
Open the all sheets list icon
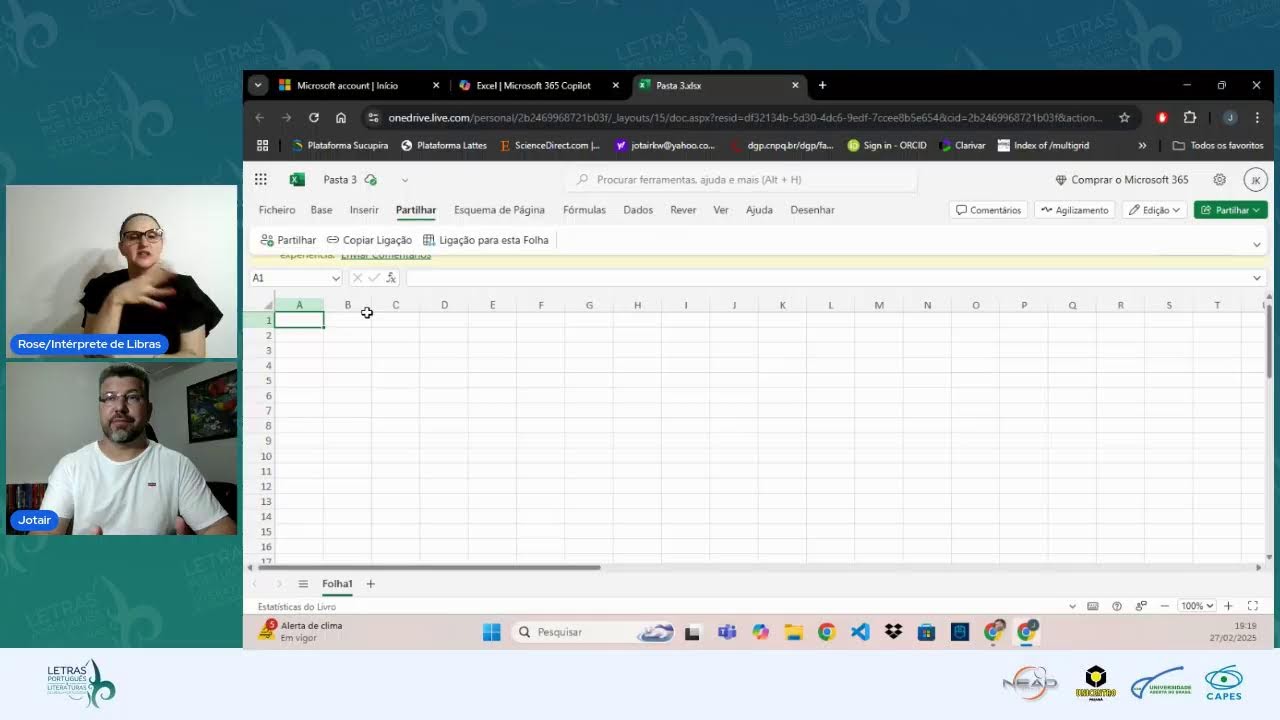pyautogui.click(x=303, y=584)
